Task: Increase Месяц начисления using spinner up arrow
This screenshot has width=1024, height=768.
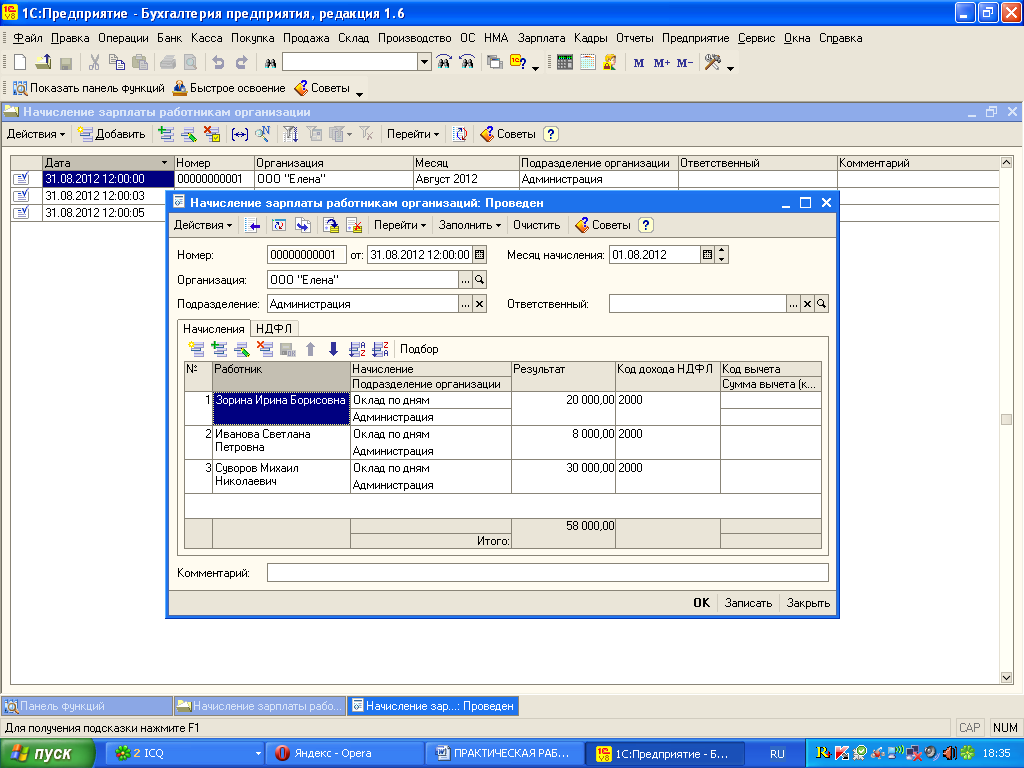Action: point(723,251)
